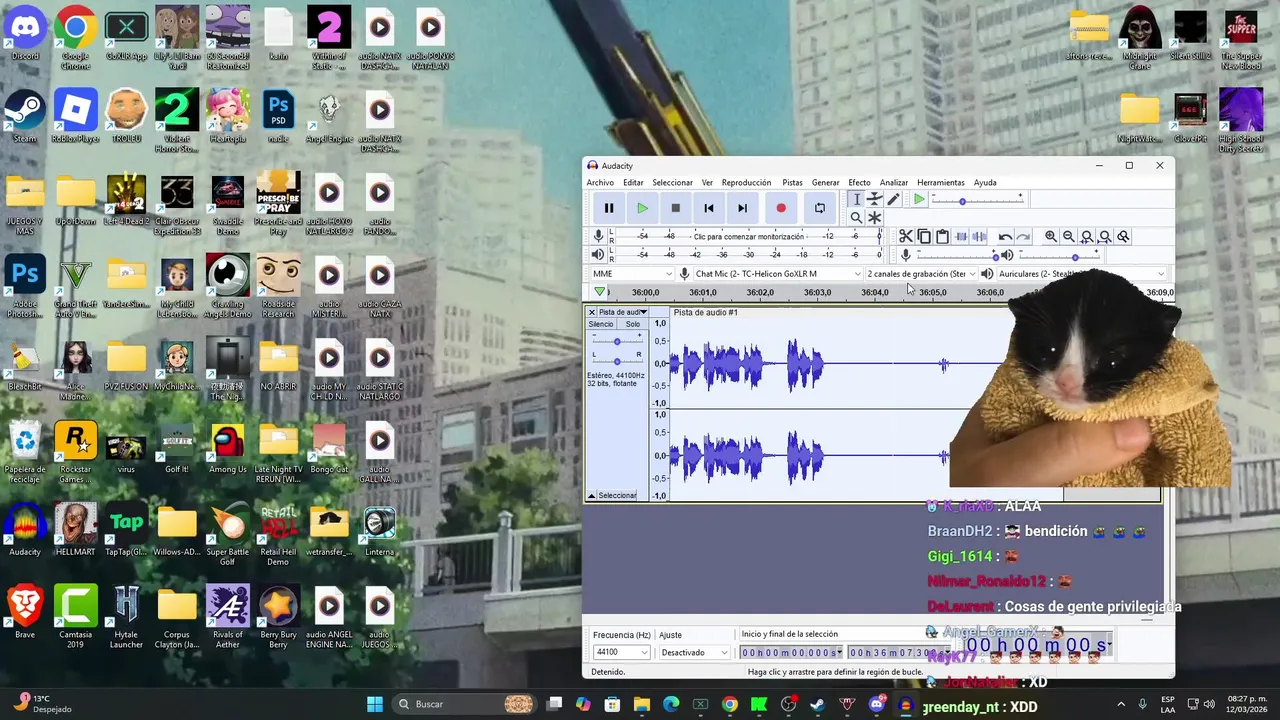Click the Redo arrow icon
The image size is (1280, 720).
pyautogui.click(x=1023, y=237)
